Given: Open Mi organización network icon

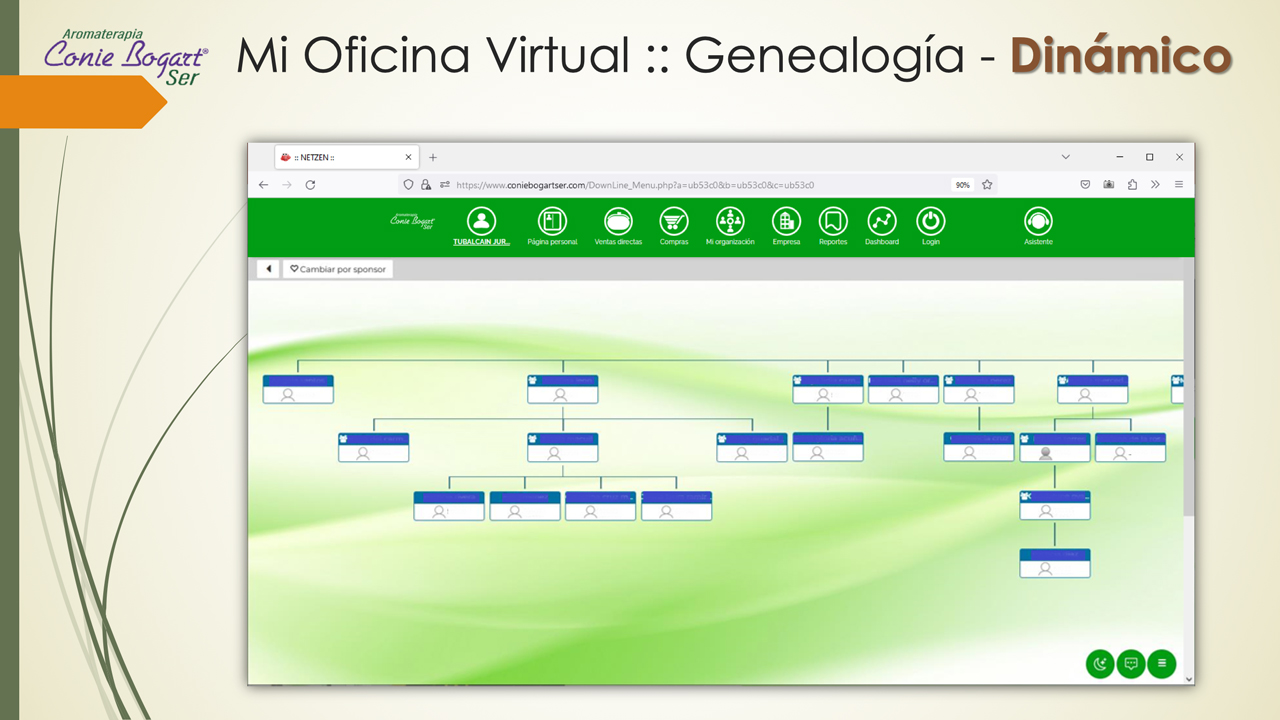Looking at the screenshot, I should (x=730, y=221).
